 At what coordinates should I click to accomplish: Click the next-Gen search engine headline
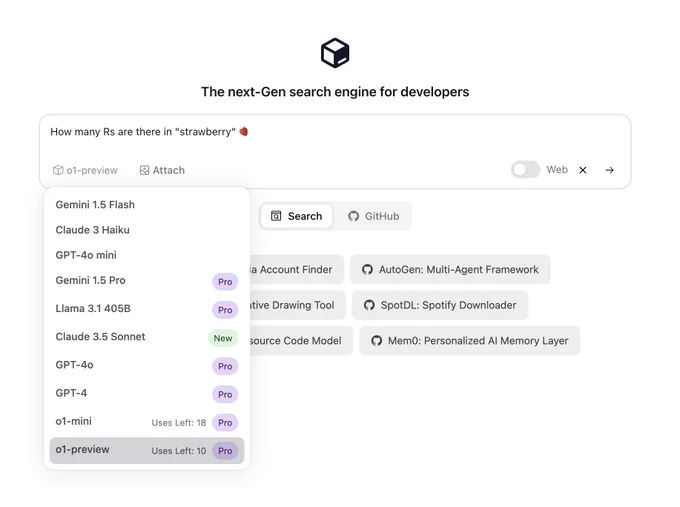[335, 92]
